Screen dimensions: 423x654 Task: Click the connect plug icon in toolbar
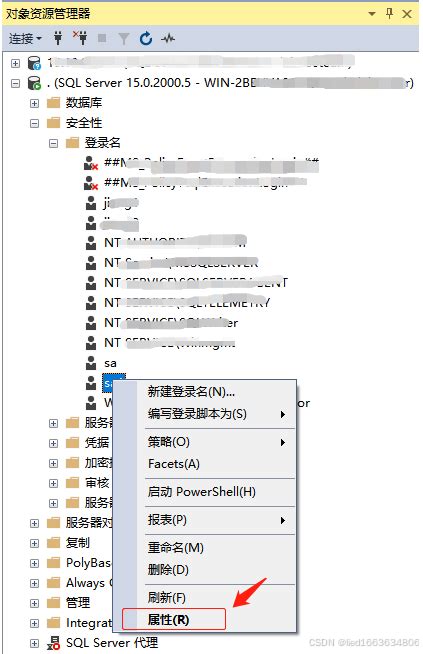tap(58, 39)
